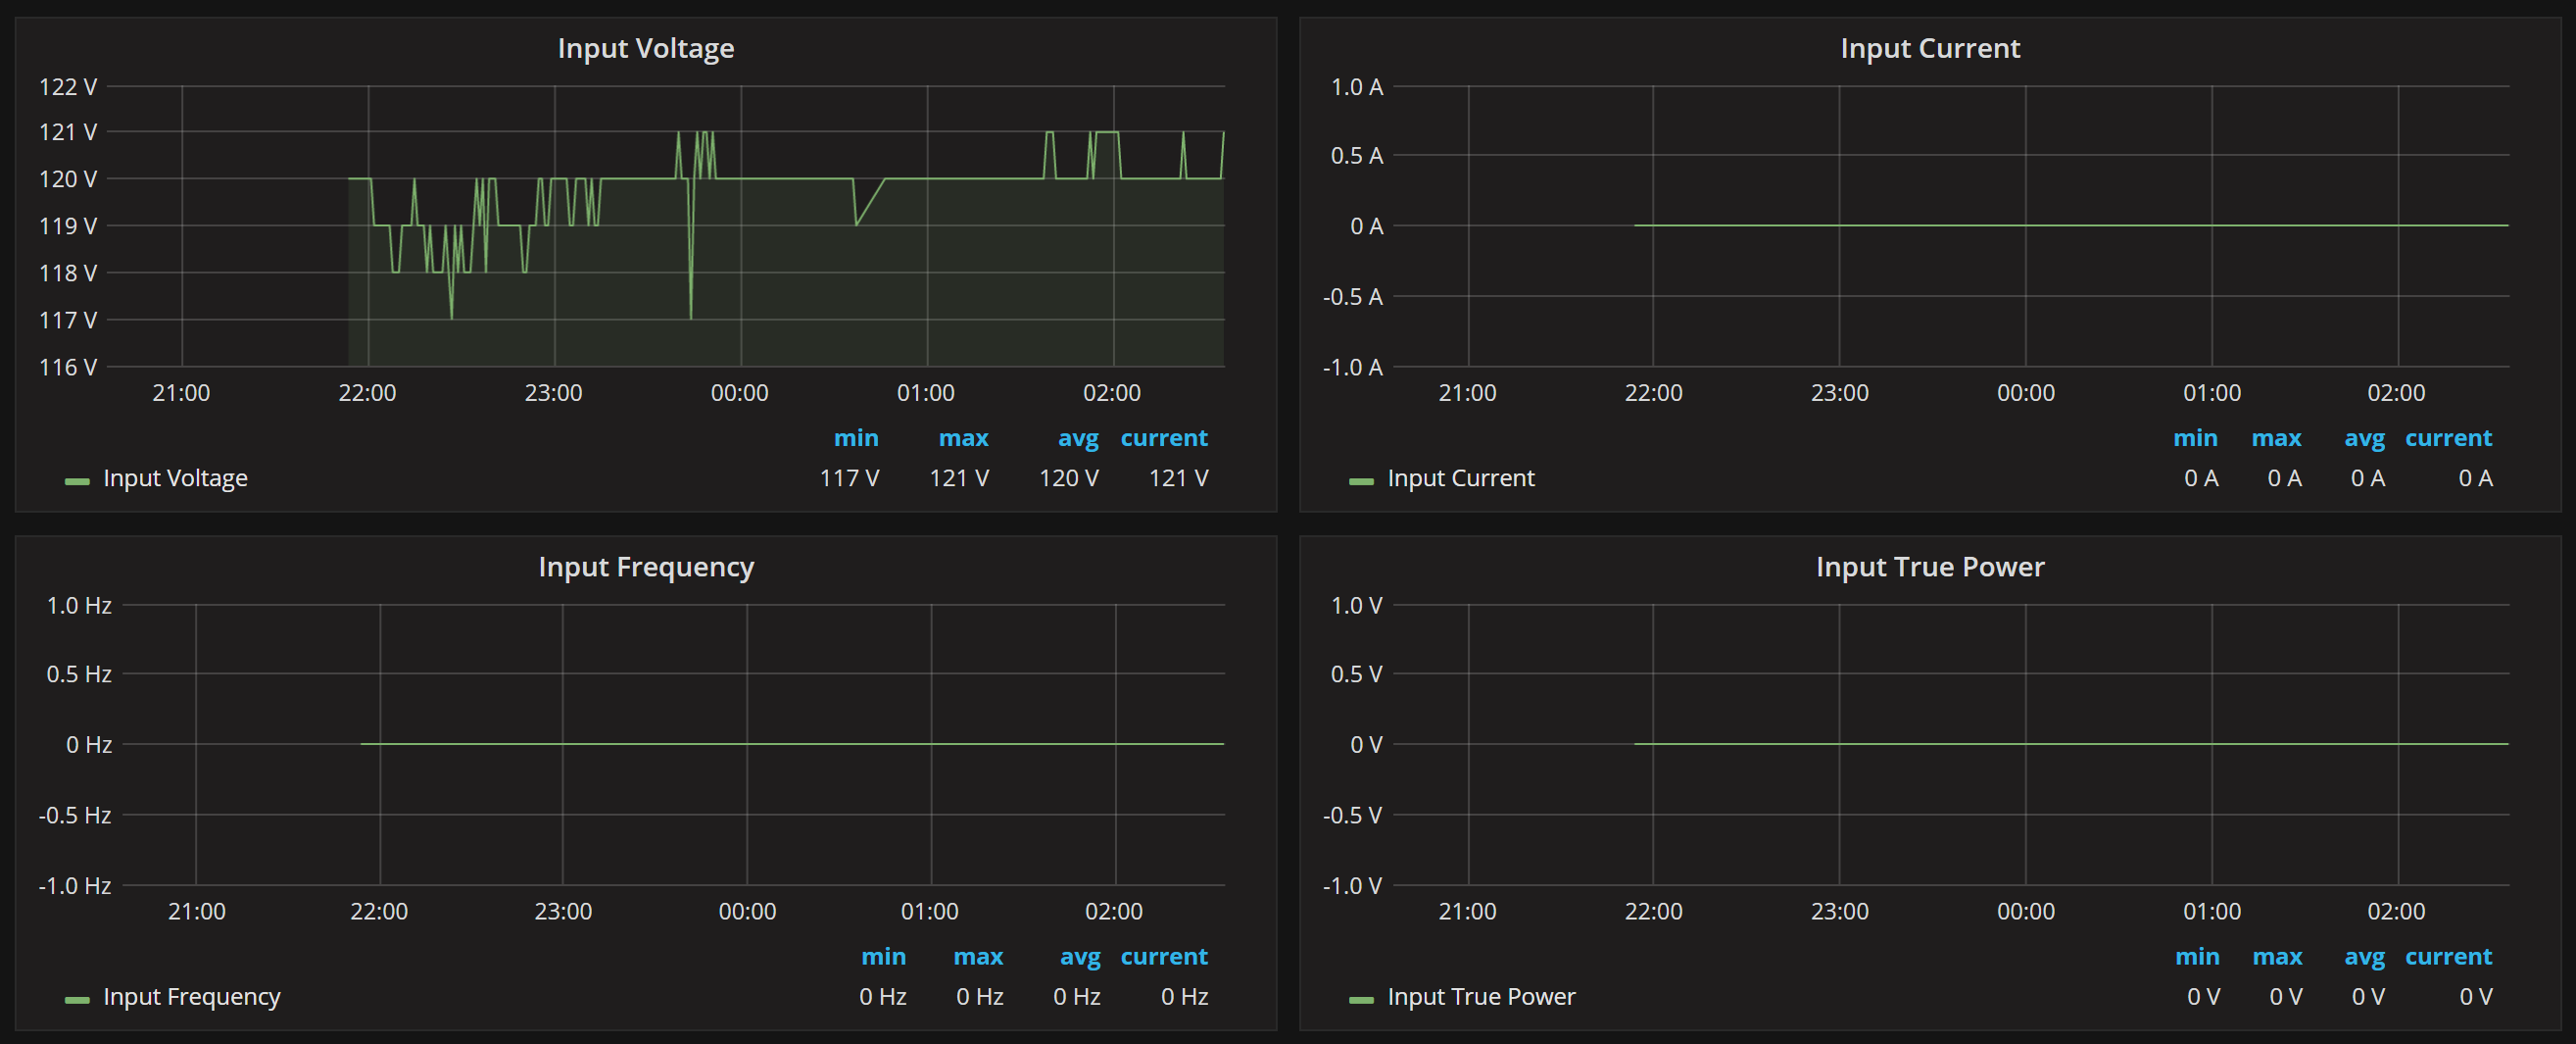Open the Input True Power panel title menu

[1929, 567]
